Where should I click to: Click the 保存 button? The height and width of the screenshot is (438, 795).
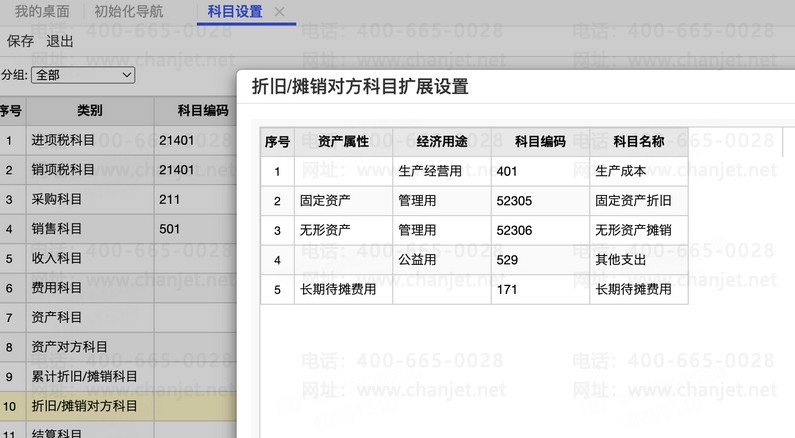[20, 41]
